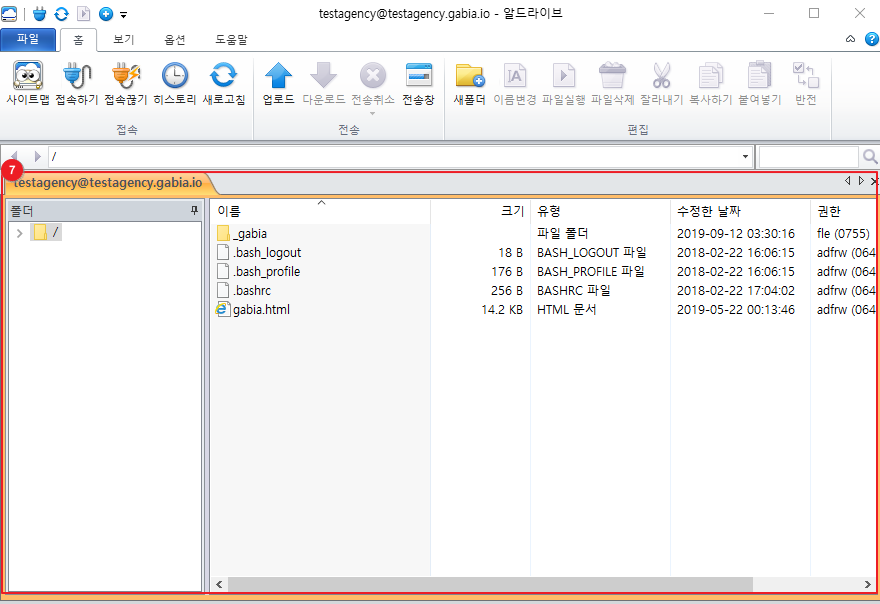The width and height of the screenshot is (880, 604).
Task: Open the 파일 menu tab
Action: [28, 39]
